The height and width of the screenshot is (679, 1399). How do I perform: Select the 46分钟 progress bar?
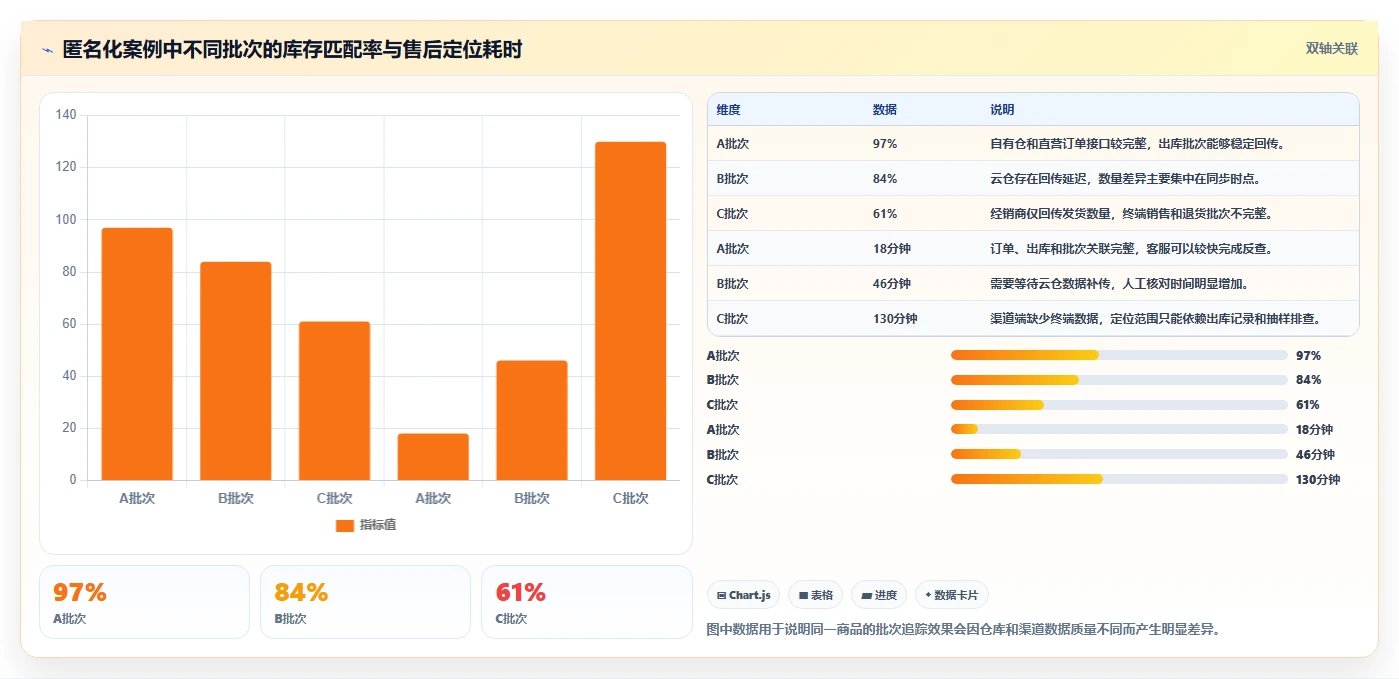coord(1119,454)
